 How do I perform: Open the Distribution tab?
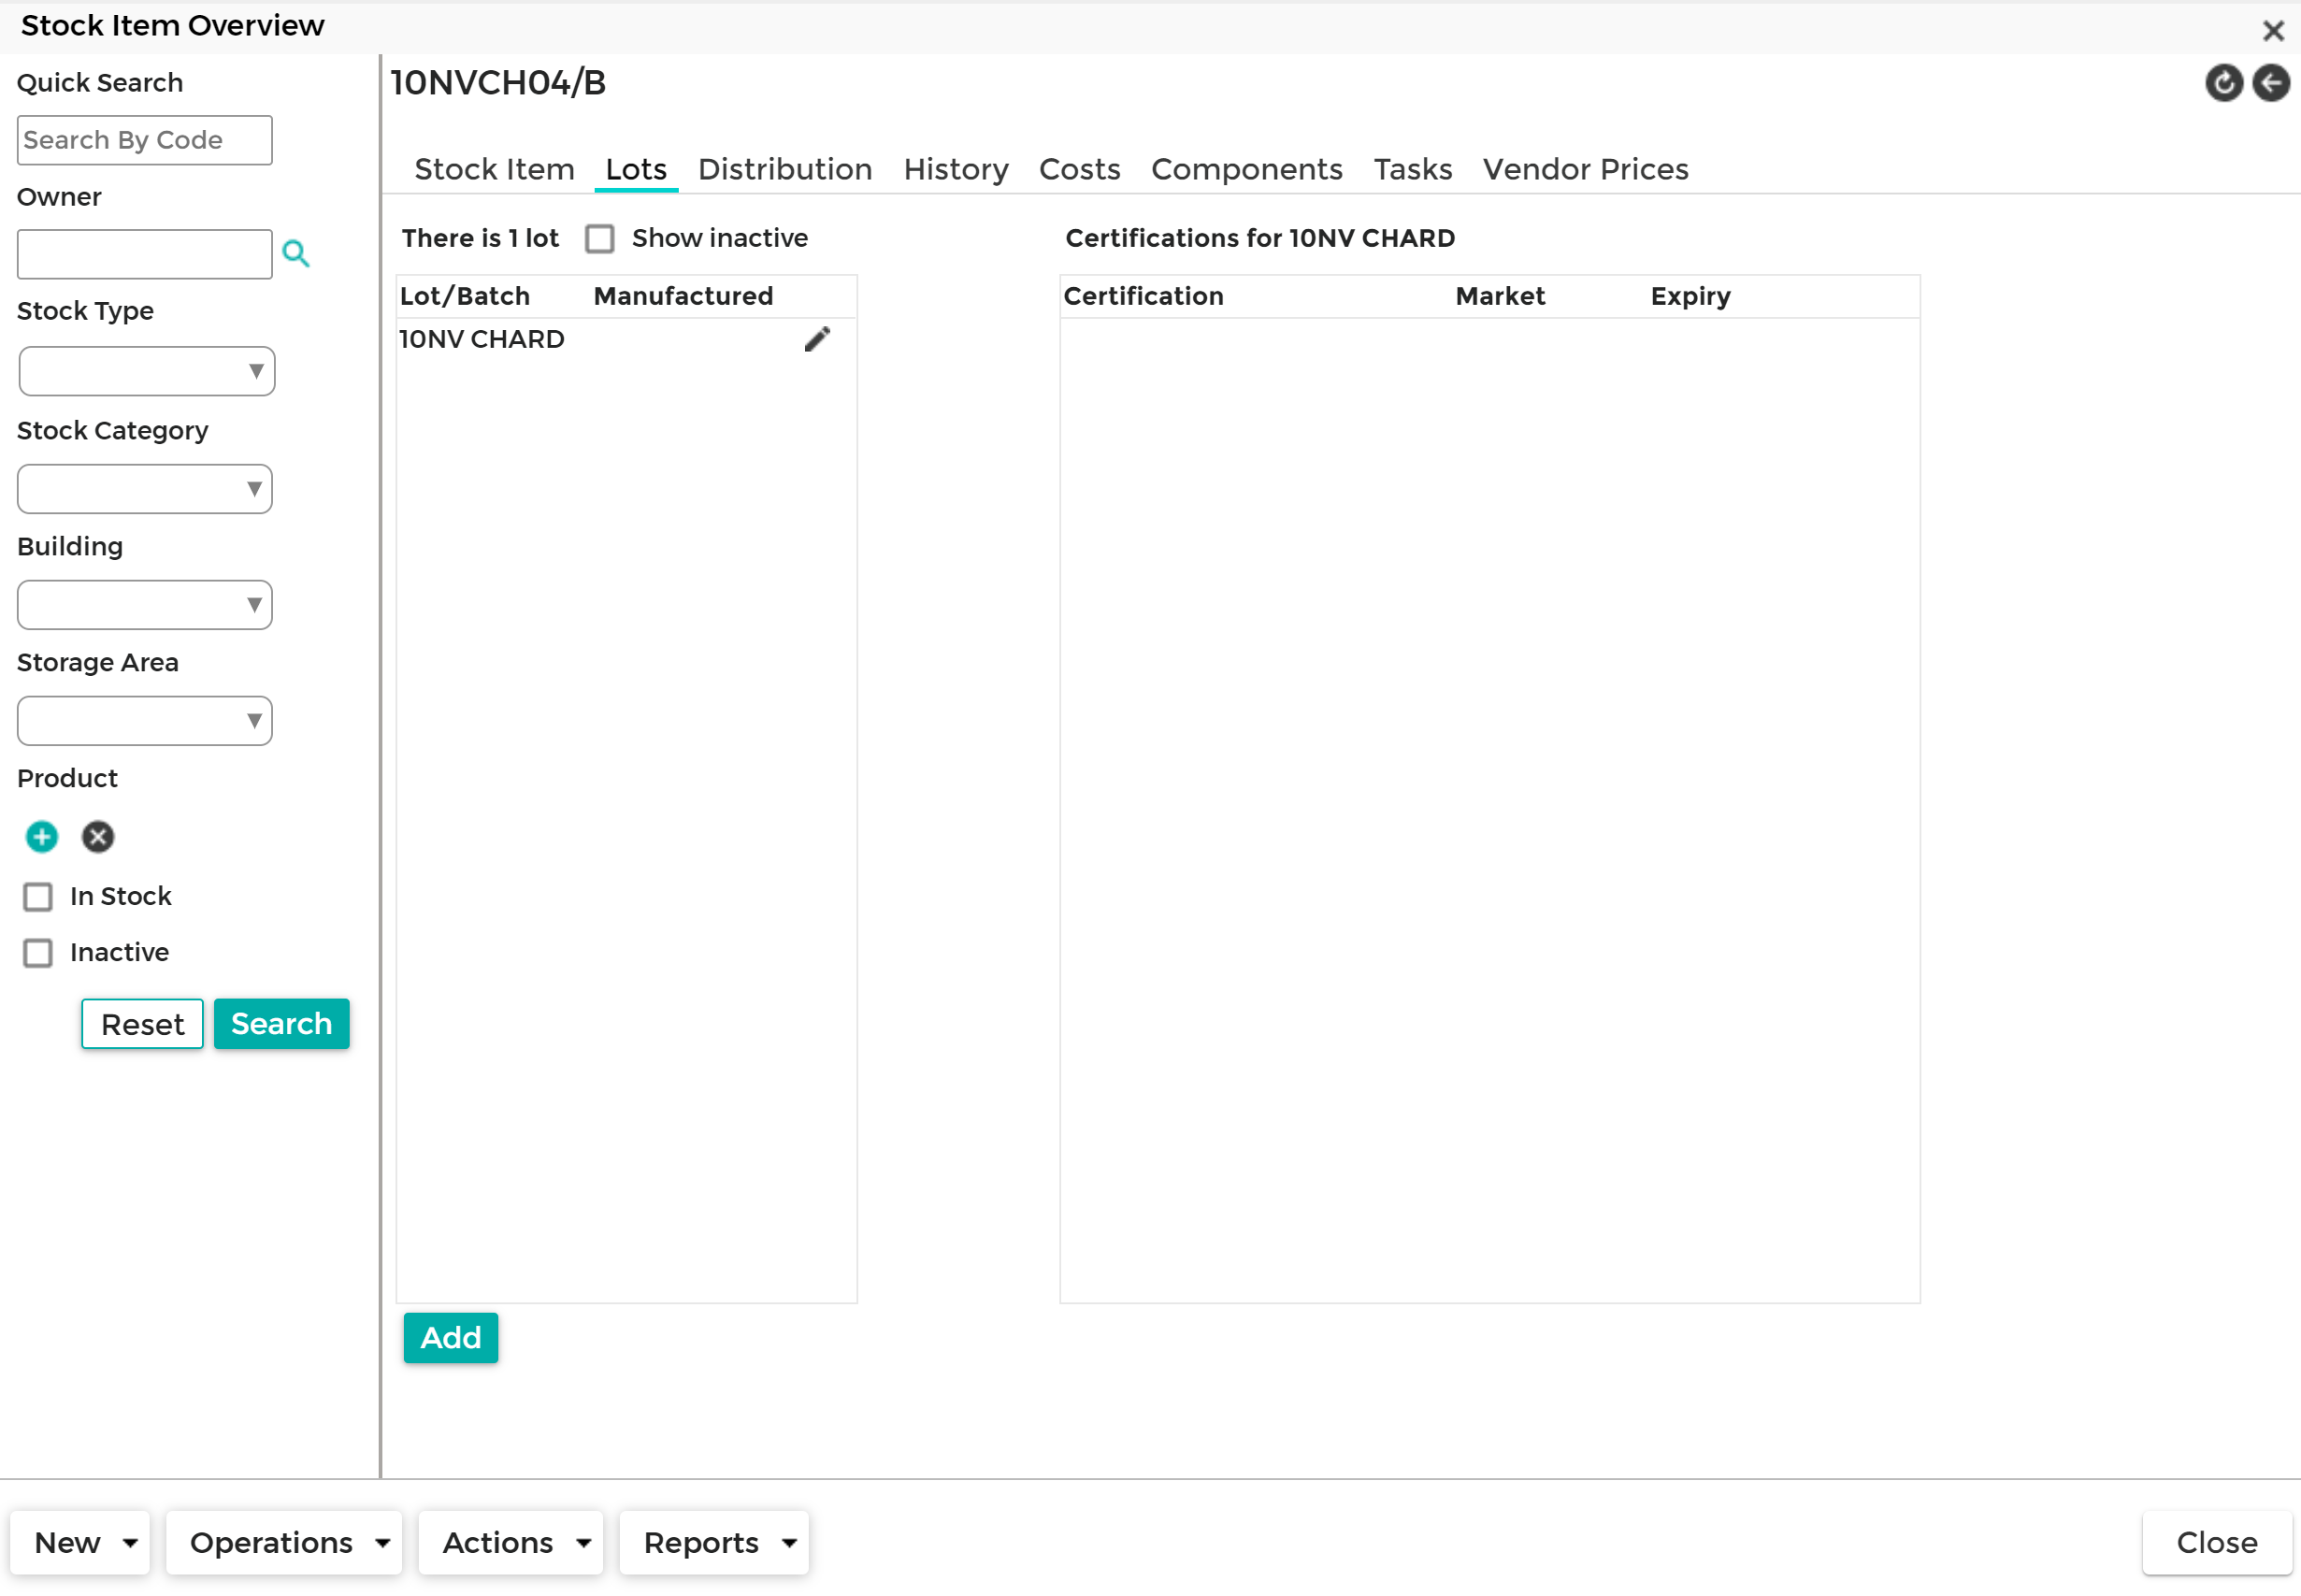(785, 169)
